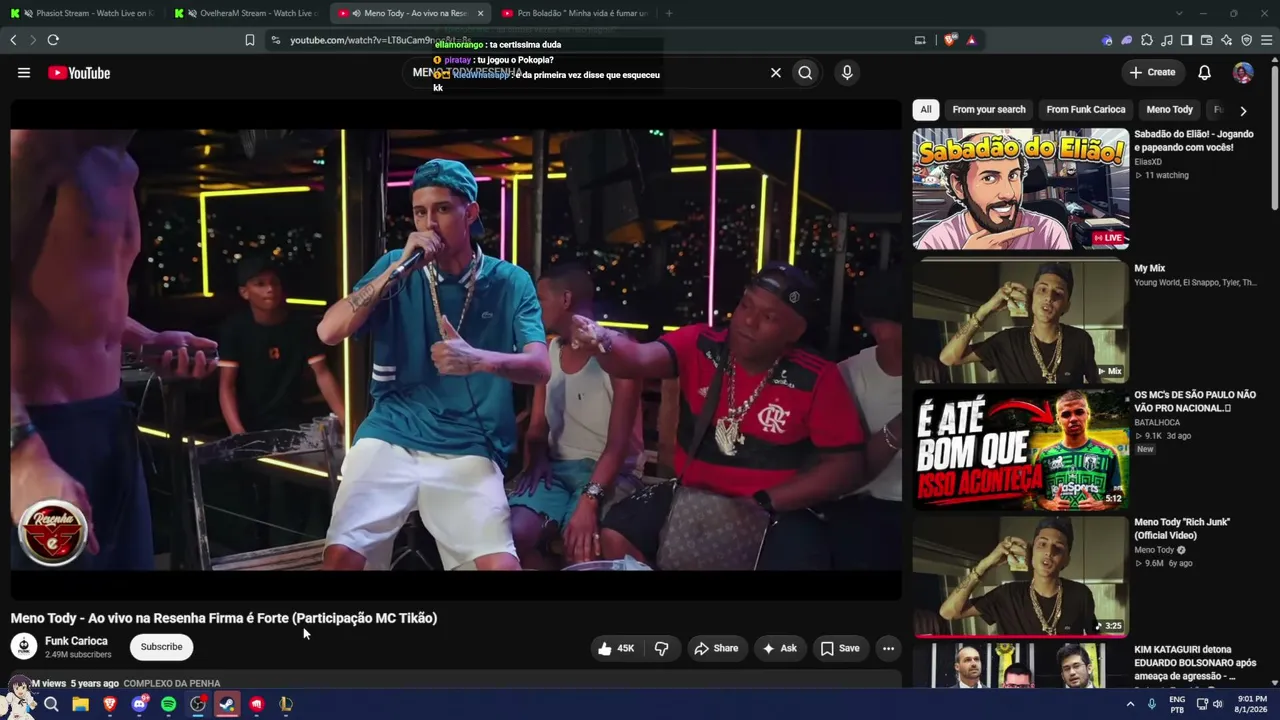Viewport: 1280px width, 720px height.
Task: Reload the current page
Action: click(x=53, y=40)
